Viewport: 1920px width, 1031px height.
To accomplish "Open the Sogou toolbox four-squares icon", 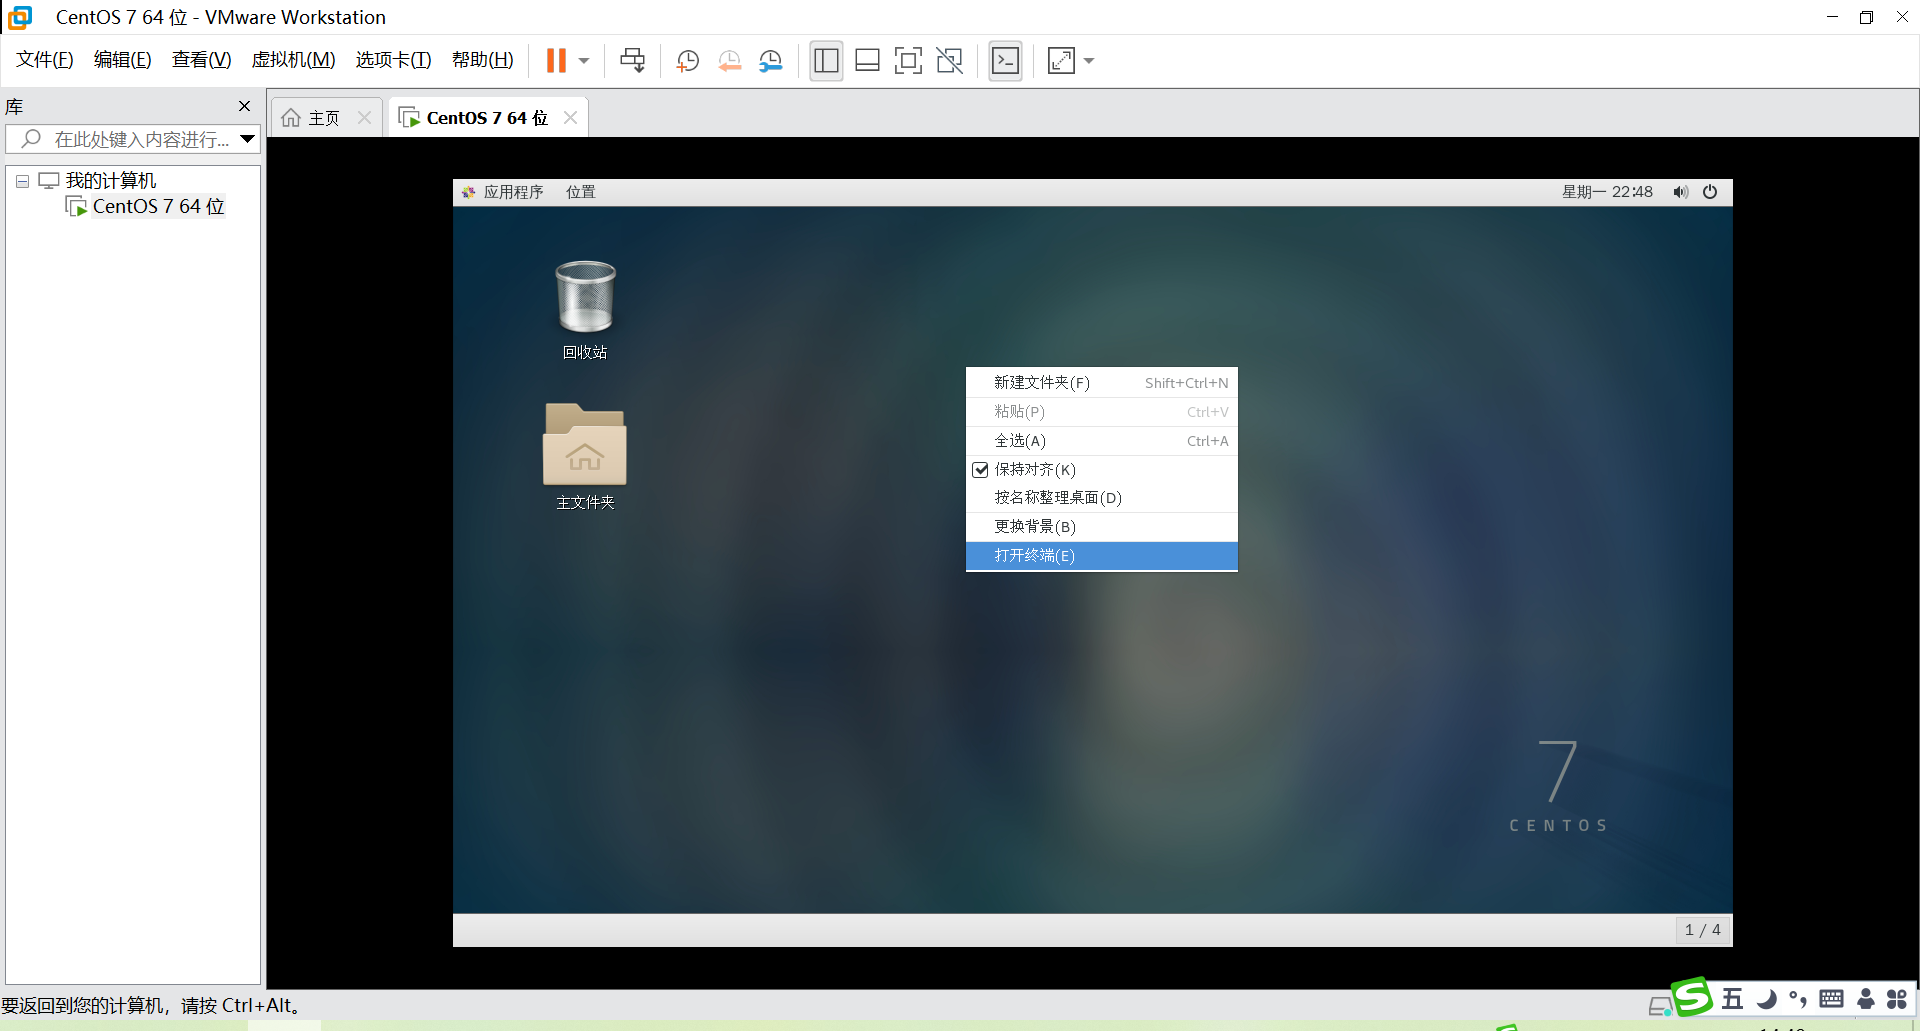I will (1897, 998).
